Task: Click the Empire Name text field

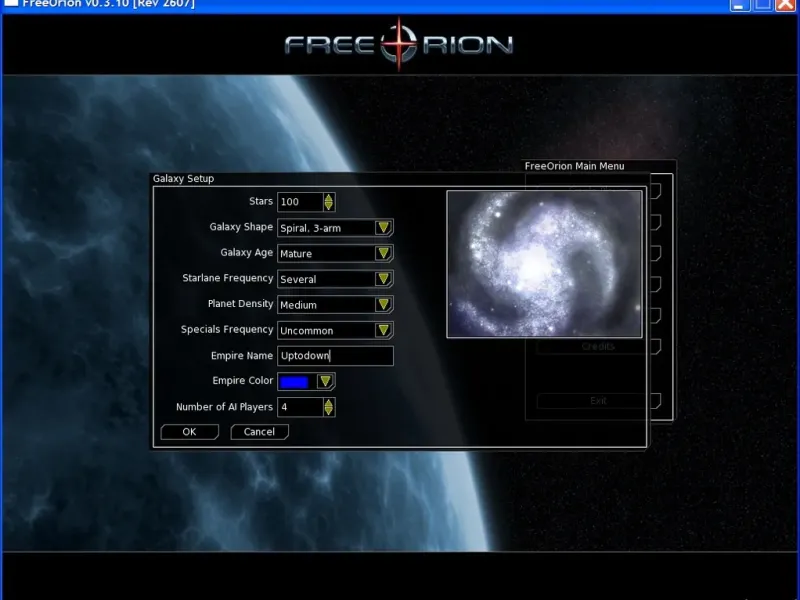Action: [335, 356]
